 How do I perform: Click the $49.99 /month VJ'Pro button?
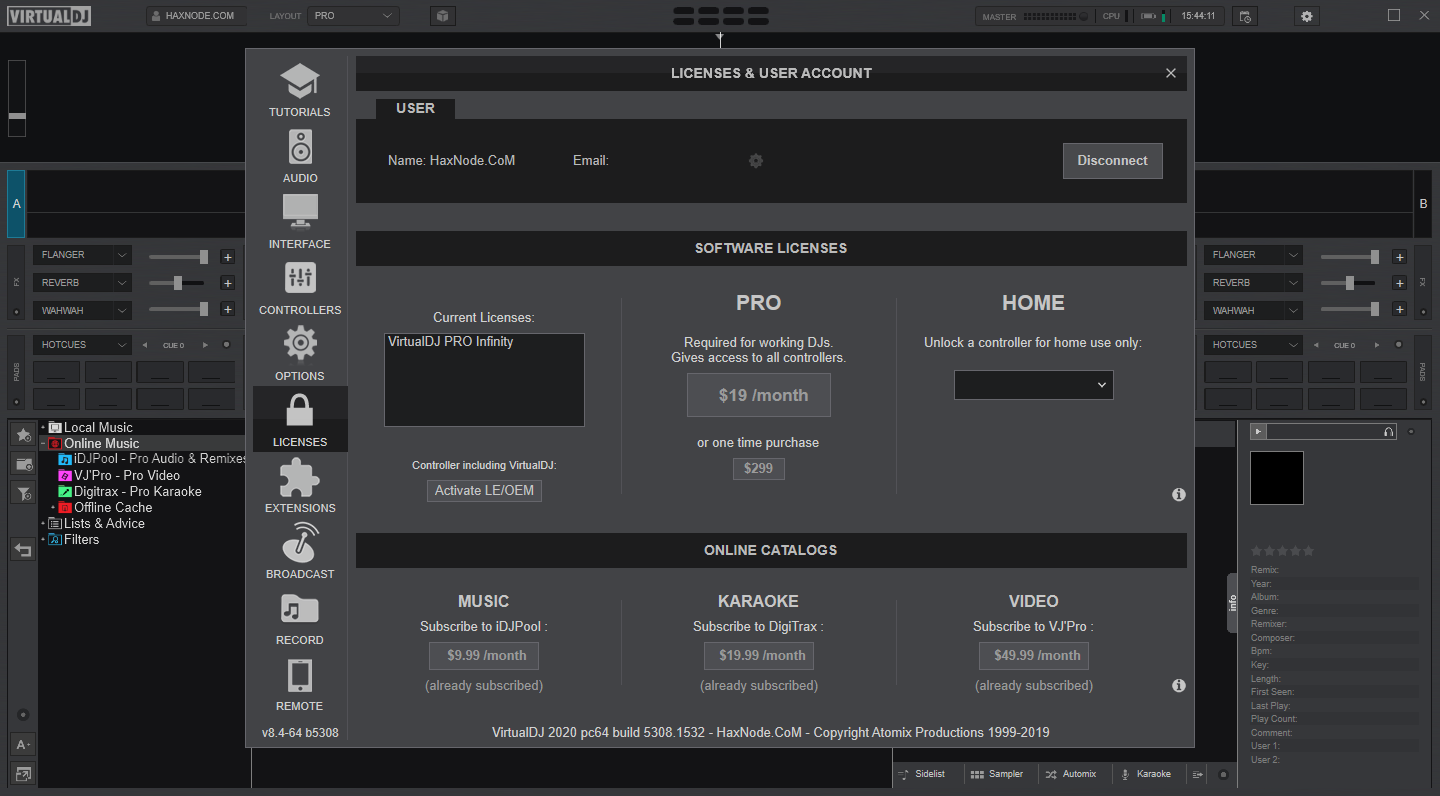pos(1034,656)
